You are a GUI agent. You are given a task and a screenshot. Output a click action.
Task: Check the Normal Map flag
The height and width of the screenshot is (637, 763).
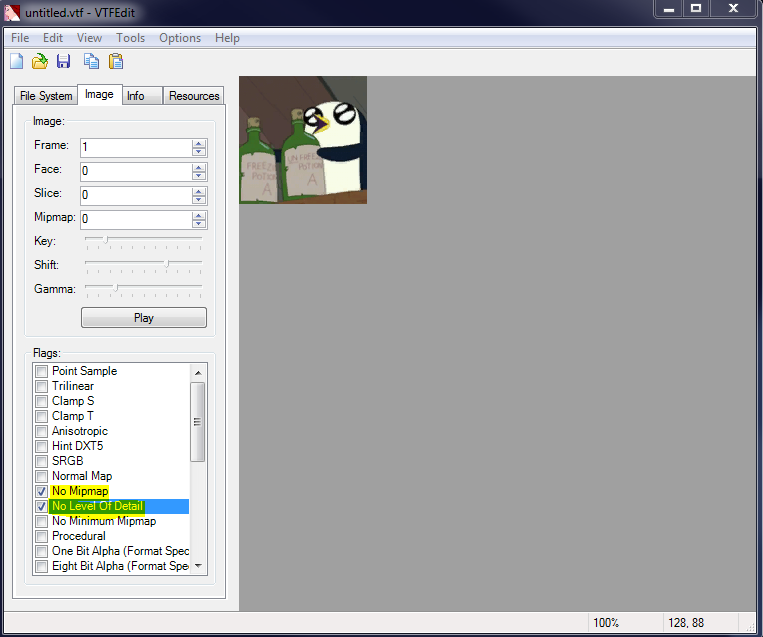pos(42,476)
